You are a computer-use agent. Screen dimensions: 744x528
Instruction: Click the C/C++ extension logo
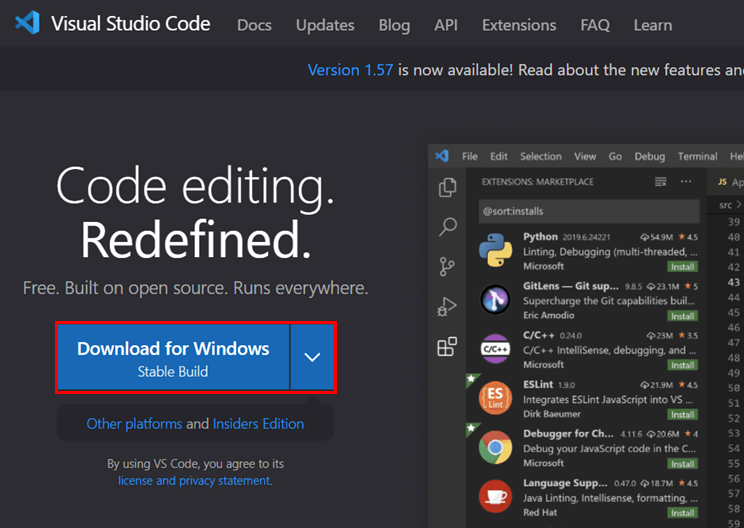point(495,349)
